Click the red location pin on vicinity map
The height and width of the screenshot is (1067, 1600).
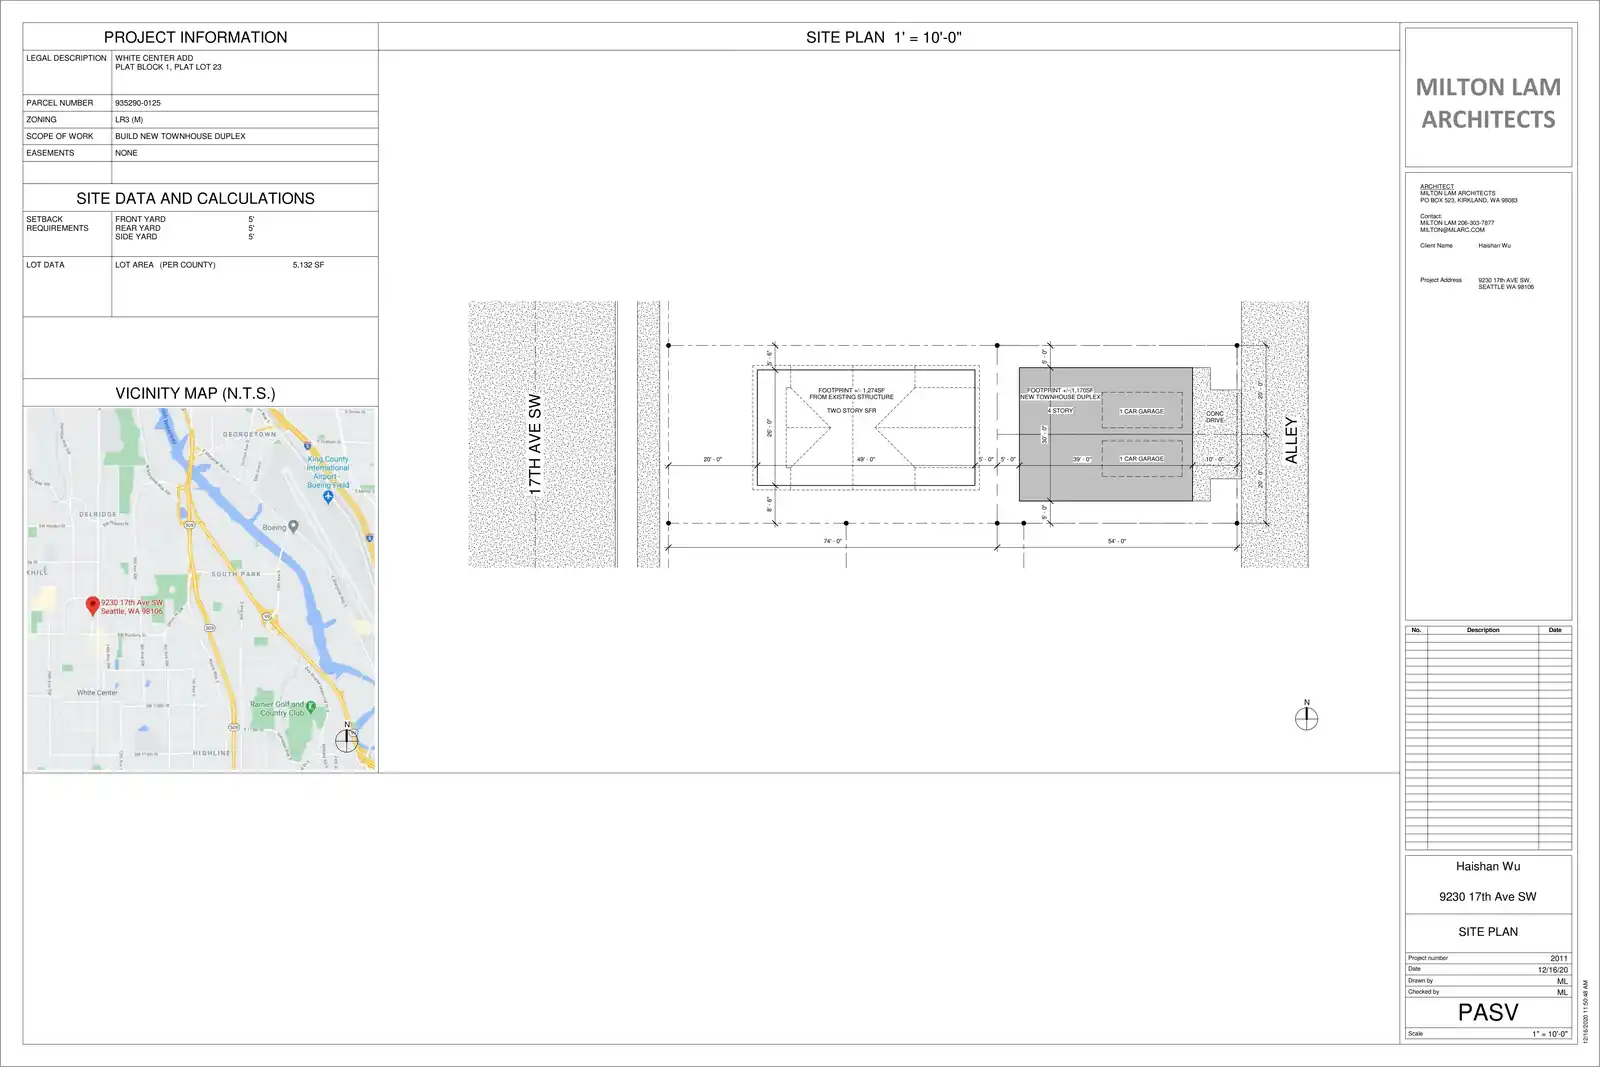[x=92, y=606]
